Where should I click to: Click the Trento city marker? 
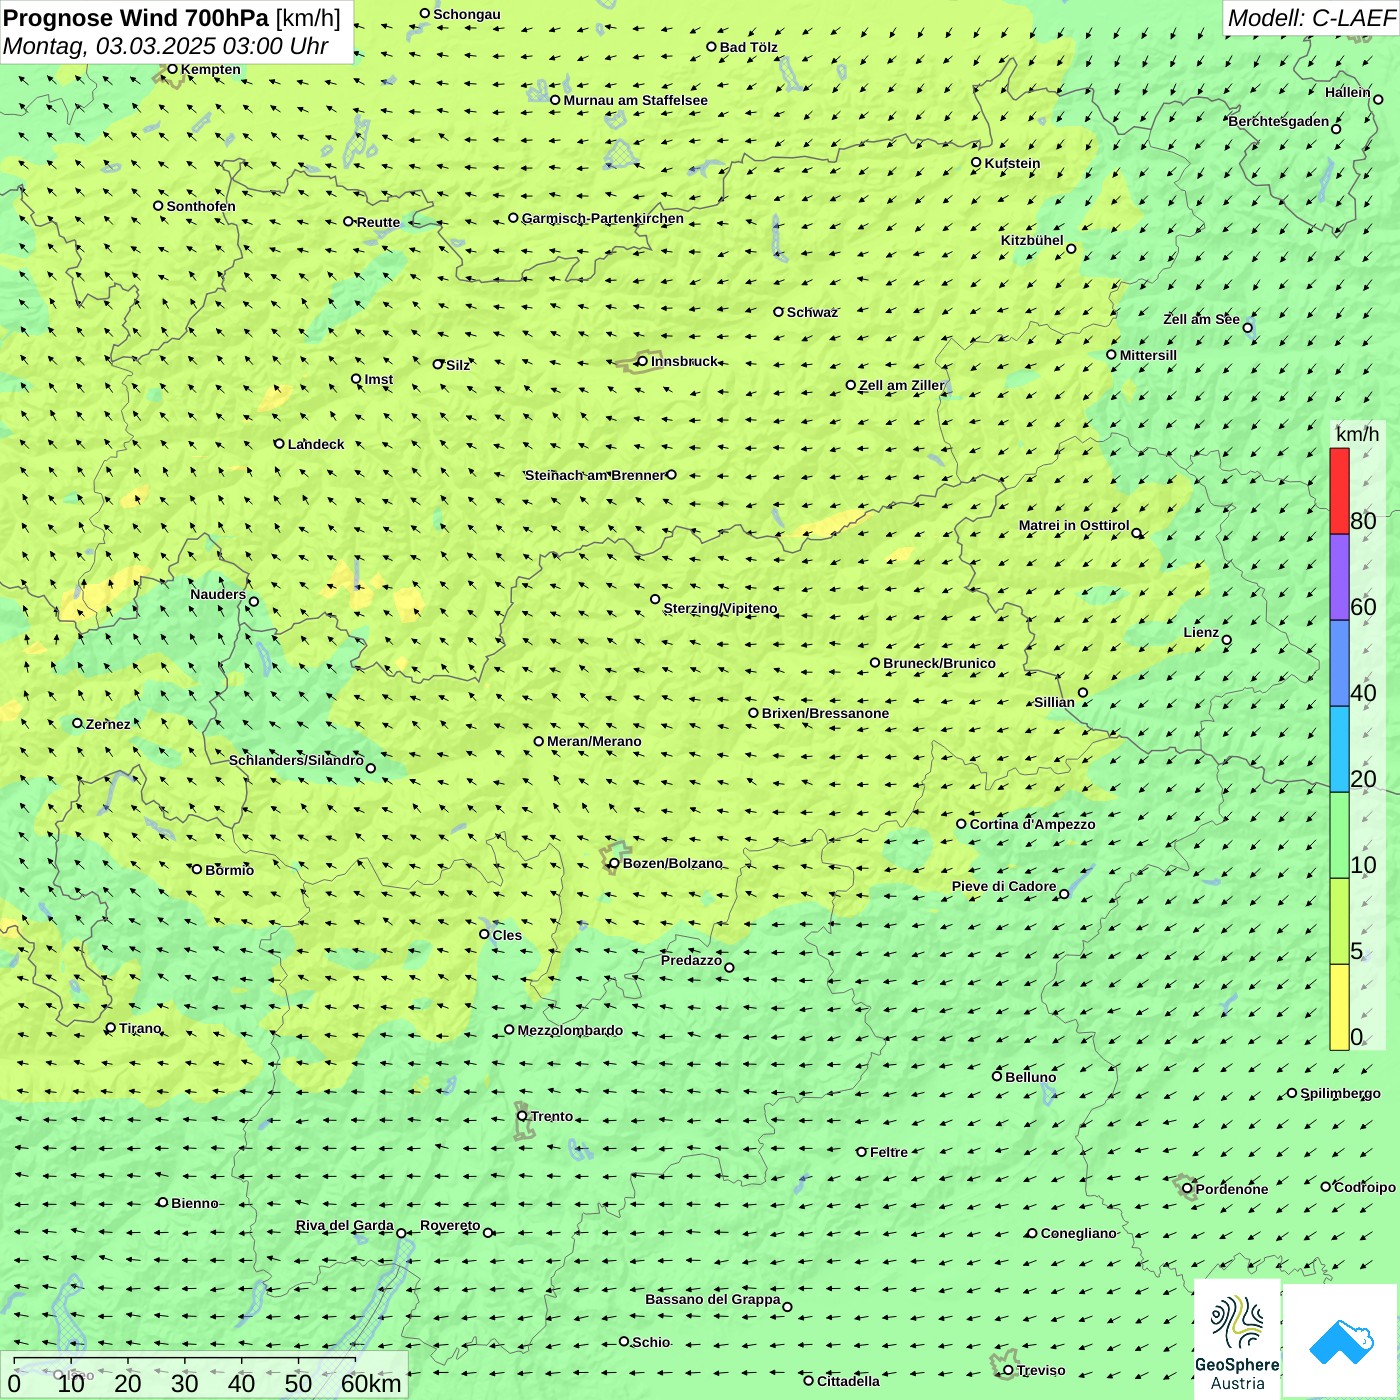(x=522, y=1116)
